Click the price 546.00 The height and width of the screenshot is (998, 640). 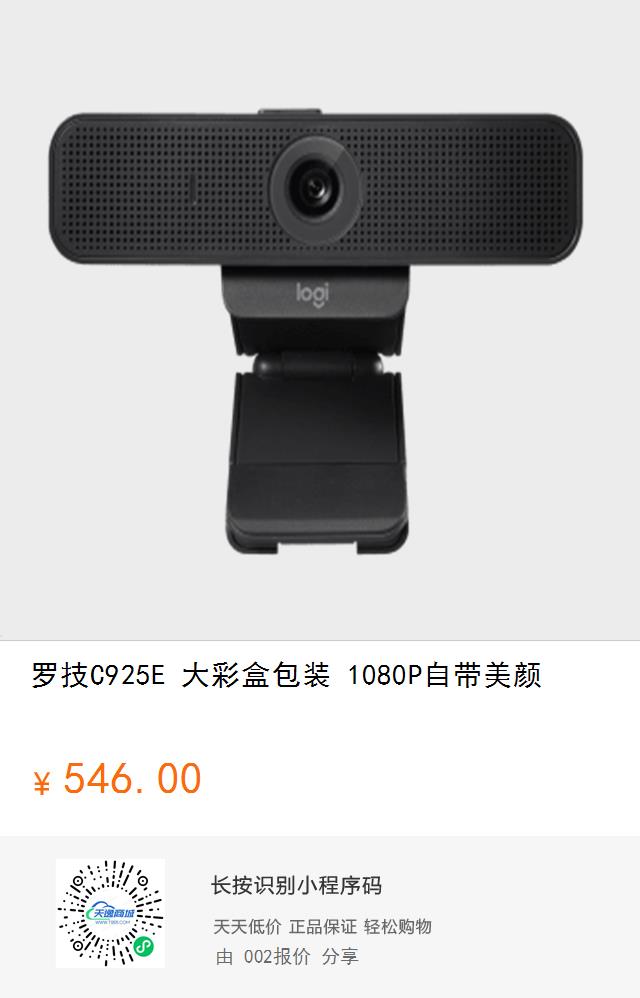point(132,778)
